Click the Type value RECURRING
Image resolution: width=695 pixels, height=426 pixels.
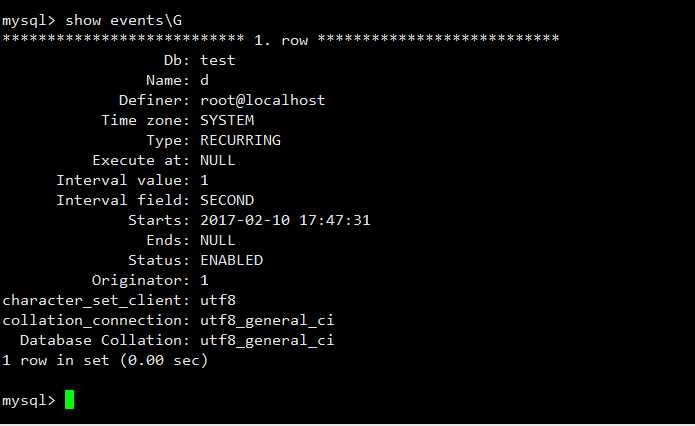click(x=240, y=140)
